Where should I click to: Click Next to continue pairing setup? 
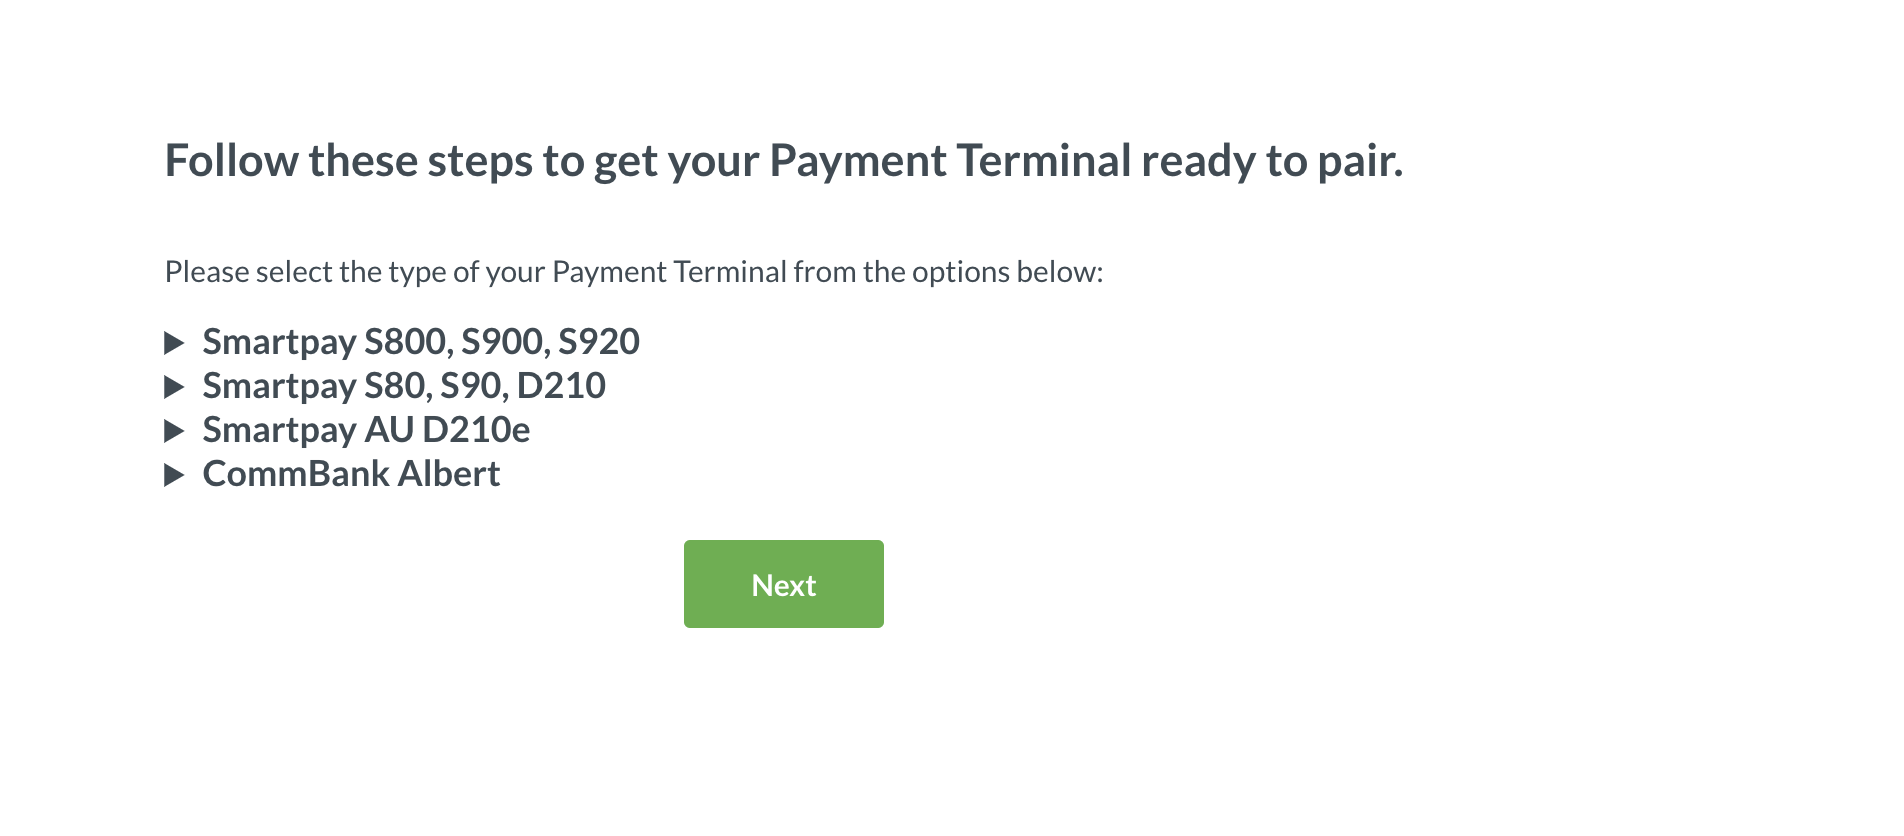click(x=783, y=584)
